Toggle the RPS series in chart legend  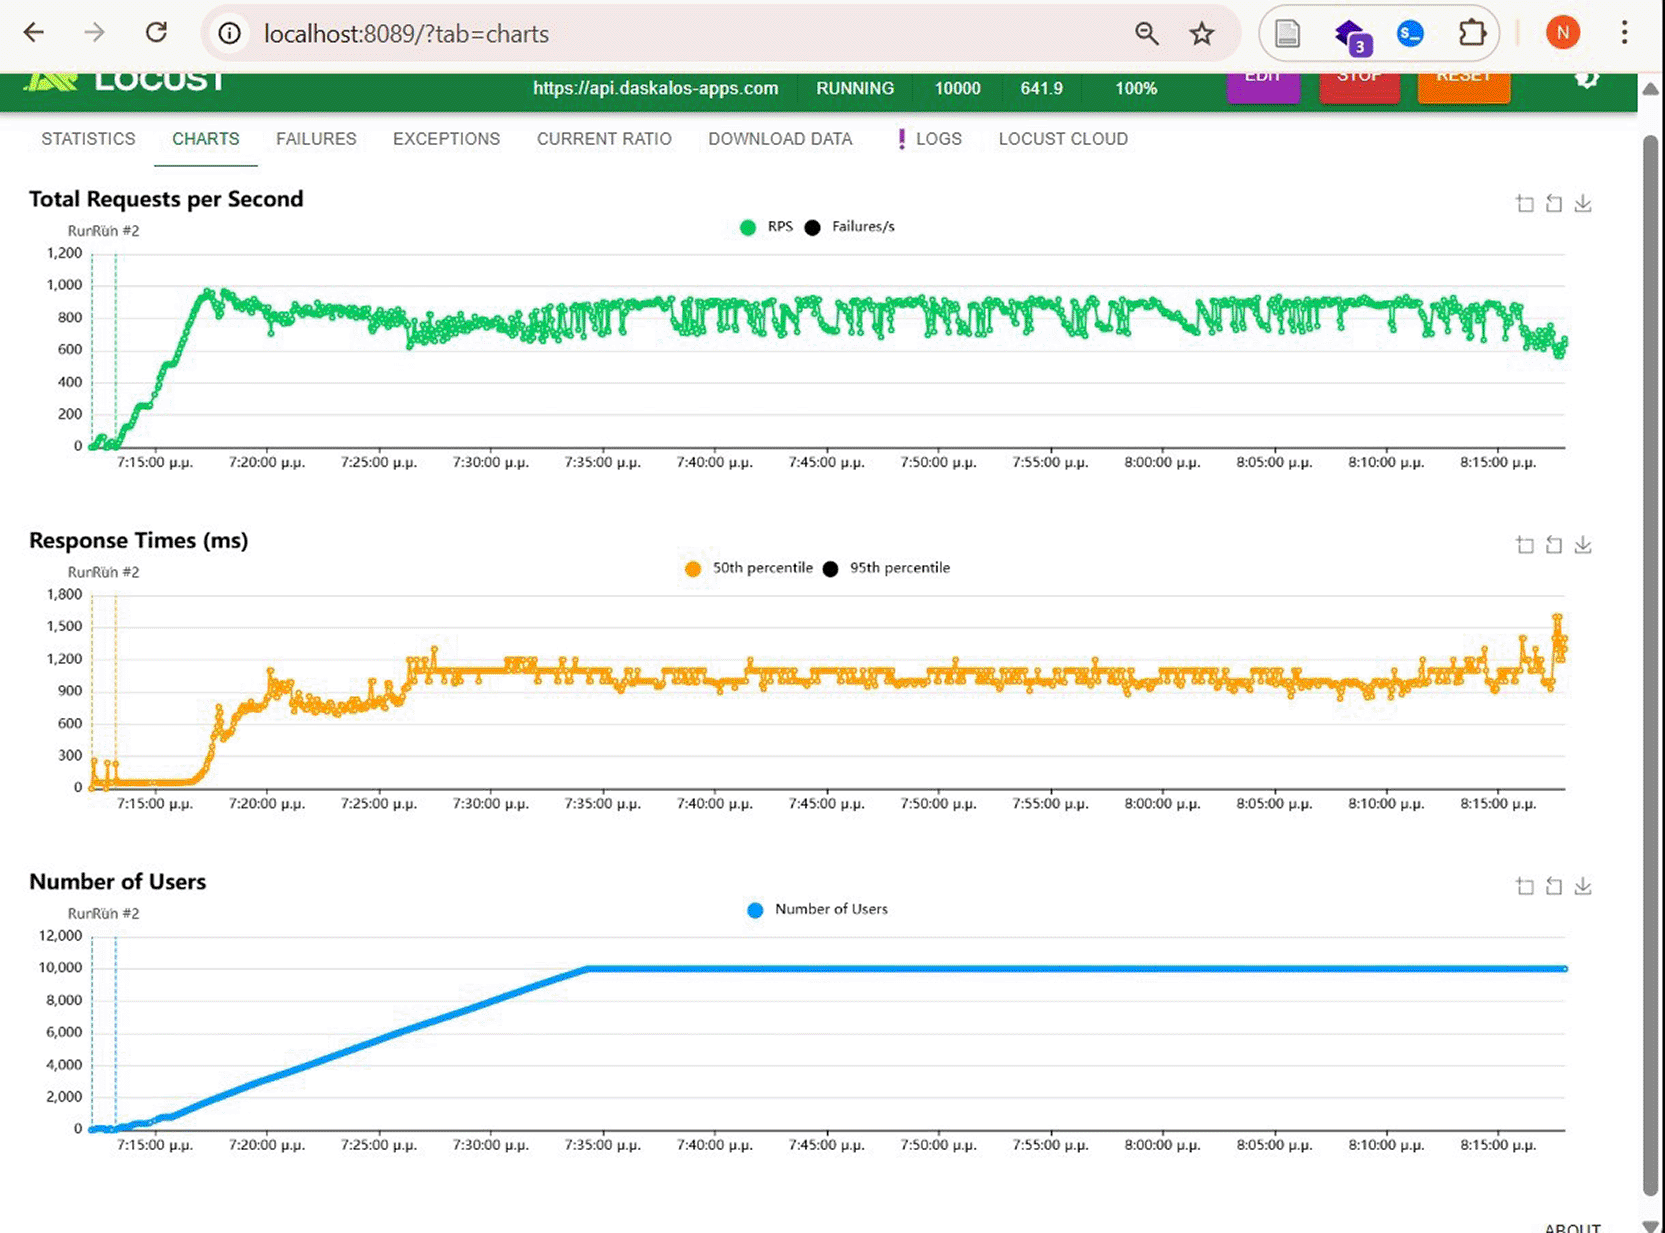(x=766, y=227)
